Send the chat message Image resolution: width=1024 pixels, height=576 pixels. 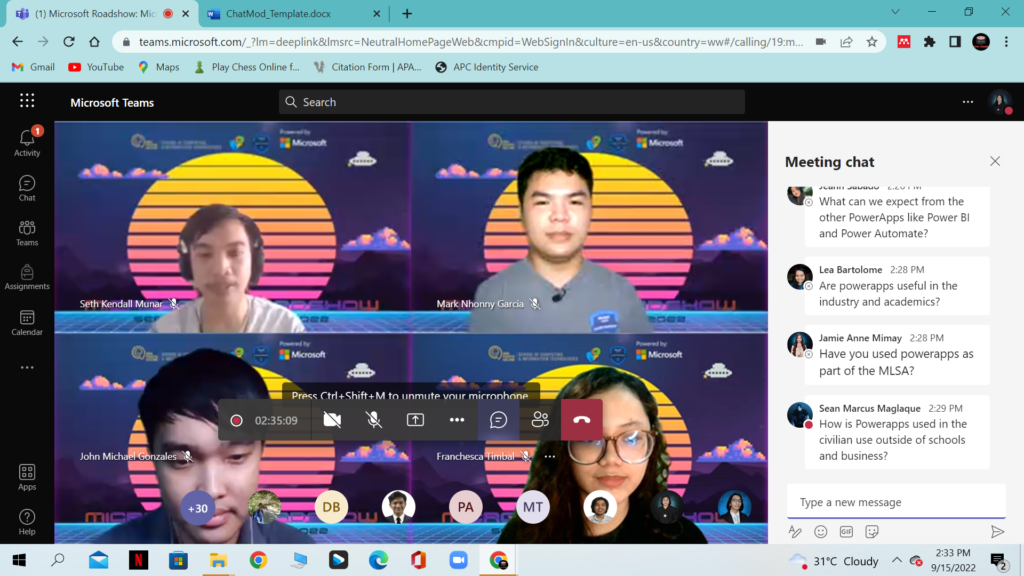tap(997, 532)
